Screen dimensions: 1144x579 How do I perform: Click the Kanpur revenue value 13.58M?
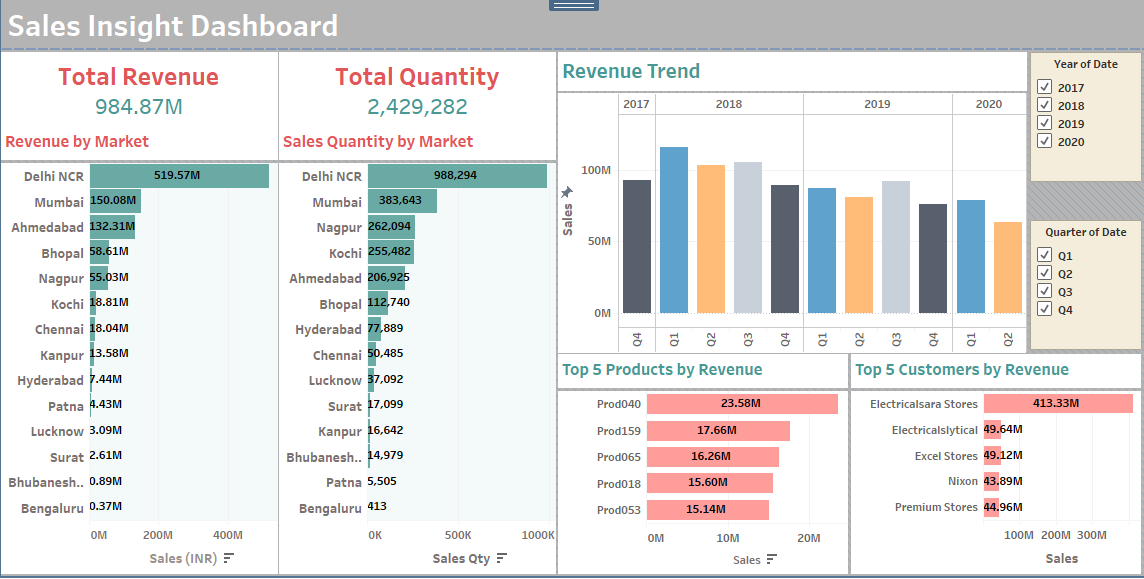click(109, 353)
